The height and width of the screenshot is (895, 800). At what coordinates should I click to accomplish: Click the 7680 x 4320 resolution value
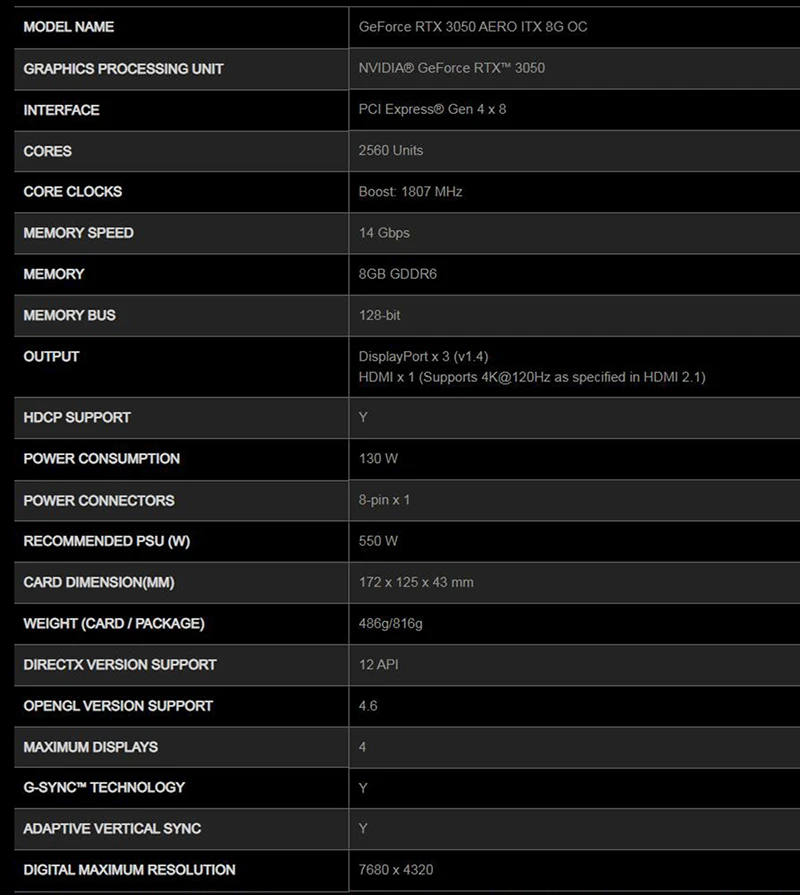(395, 870)
